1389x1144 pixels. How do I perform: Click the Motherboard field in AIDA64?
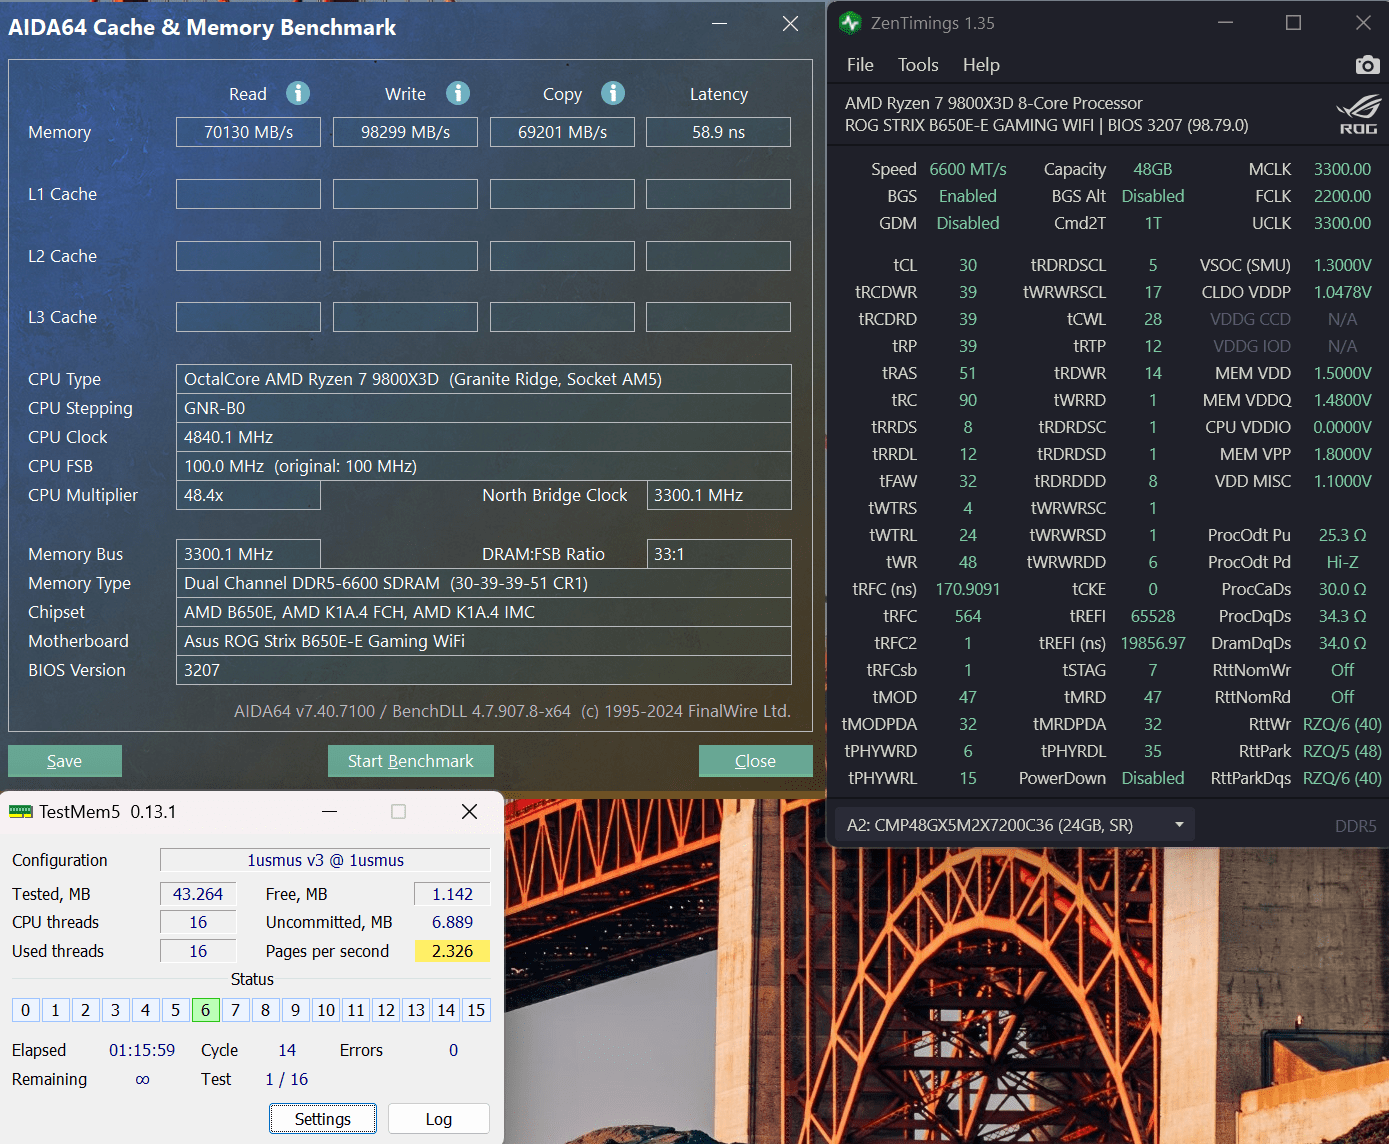484,641
